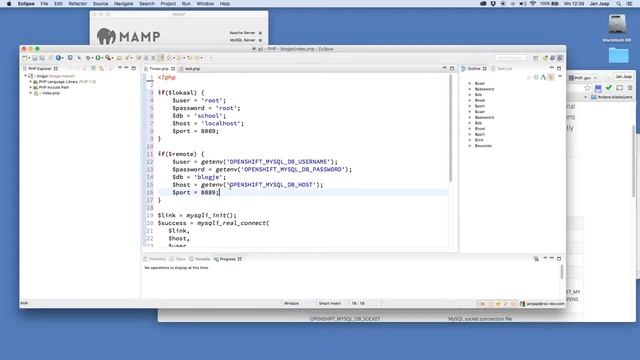Open the browser hamburger menu icon

(630, 88)
